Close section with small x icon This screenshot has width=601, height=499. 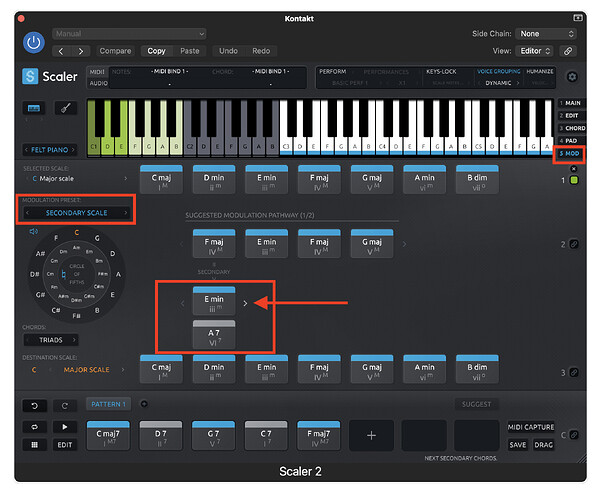pyautogui.click(x=574, y=169)
